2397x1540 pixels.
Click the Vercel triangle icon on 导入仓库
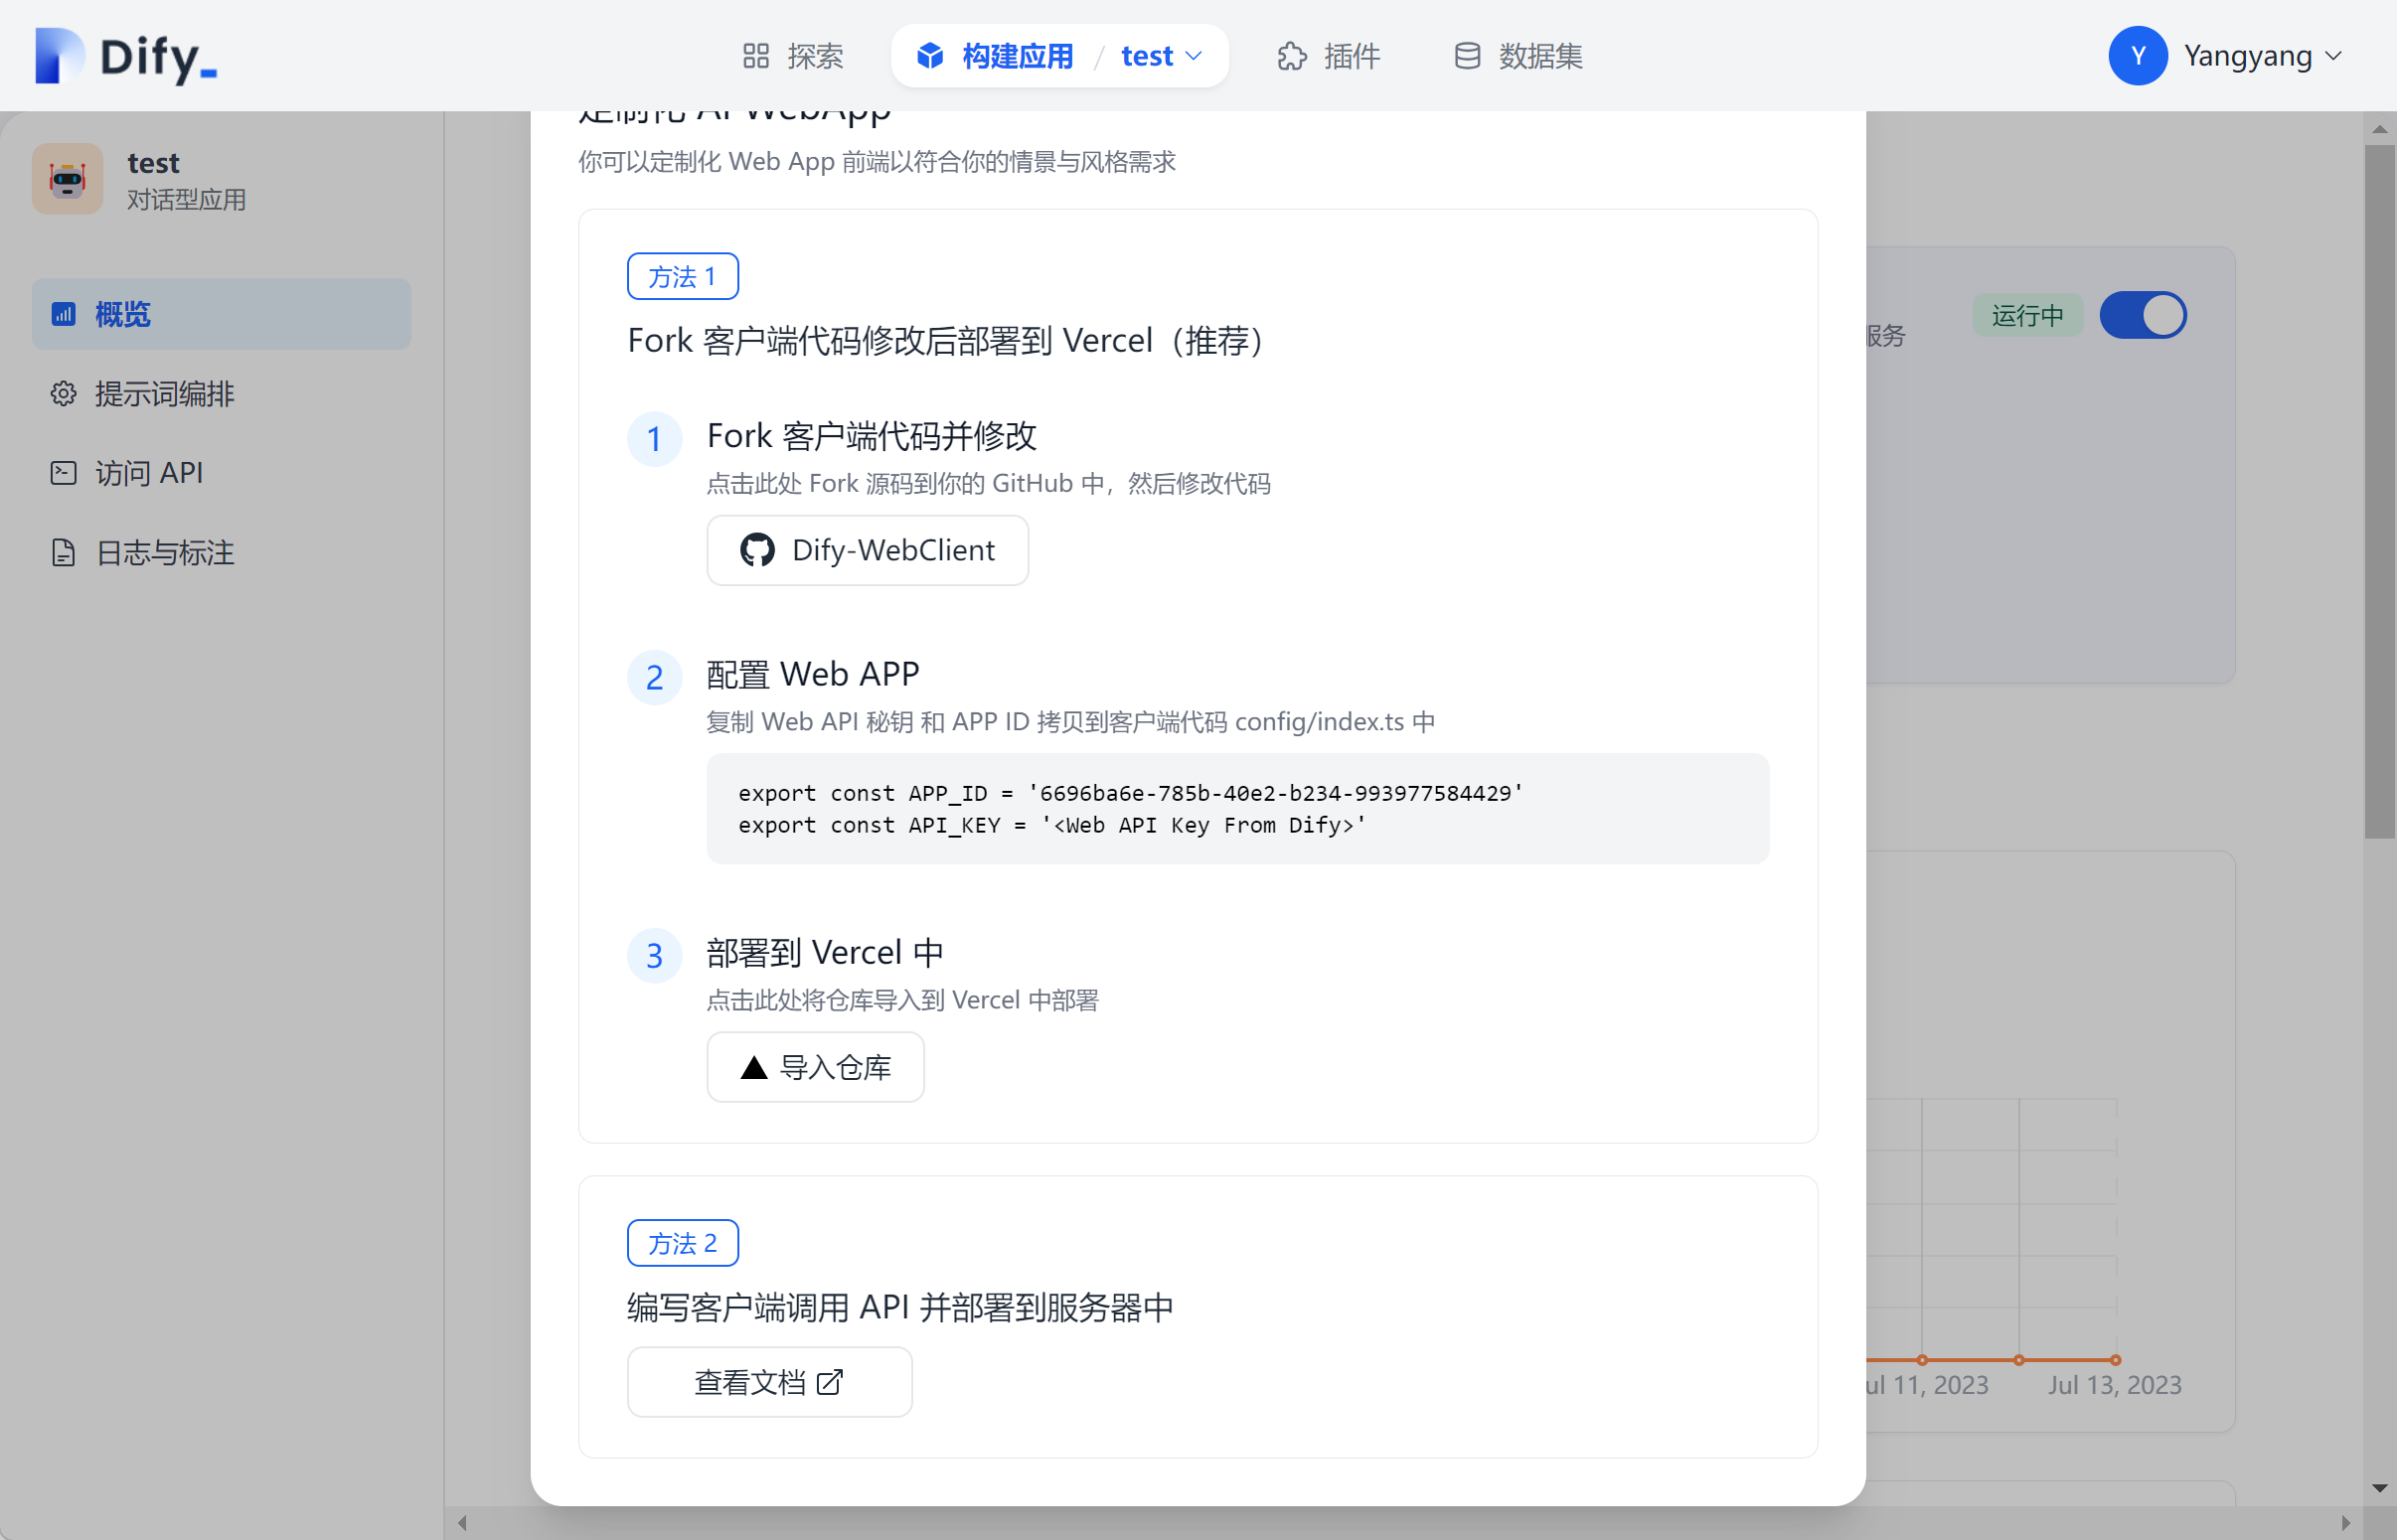[x=753, y=1067]
